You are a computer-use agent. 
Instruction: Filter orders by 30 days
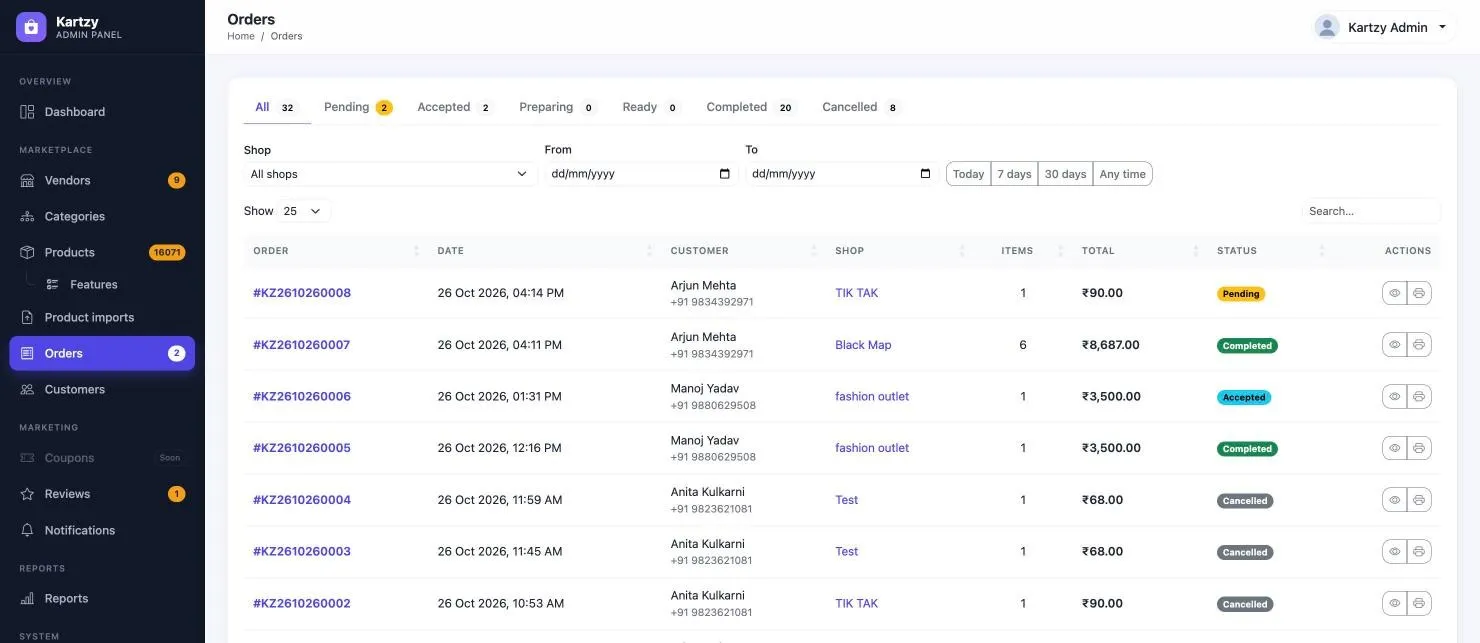[x=1065, y=174]
